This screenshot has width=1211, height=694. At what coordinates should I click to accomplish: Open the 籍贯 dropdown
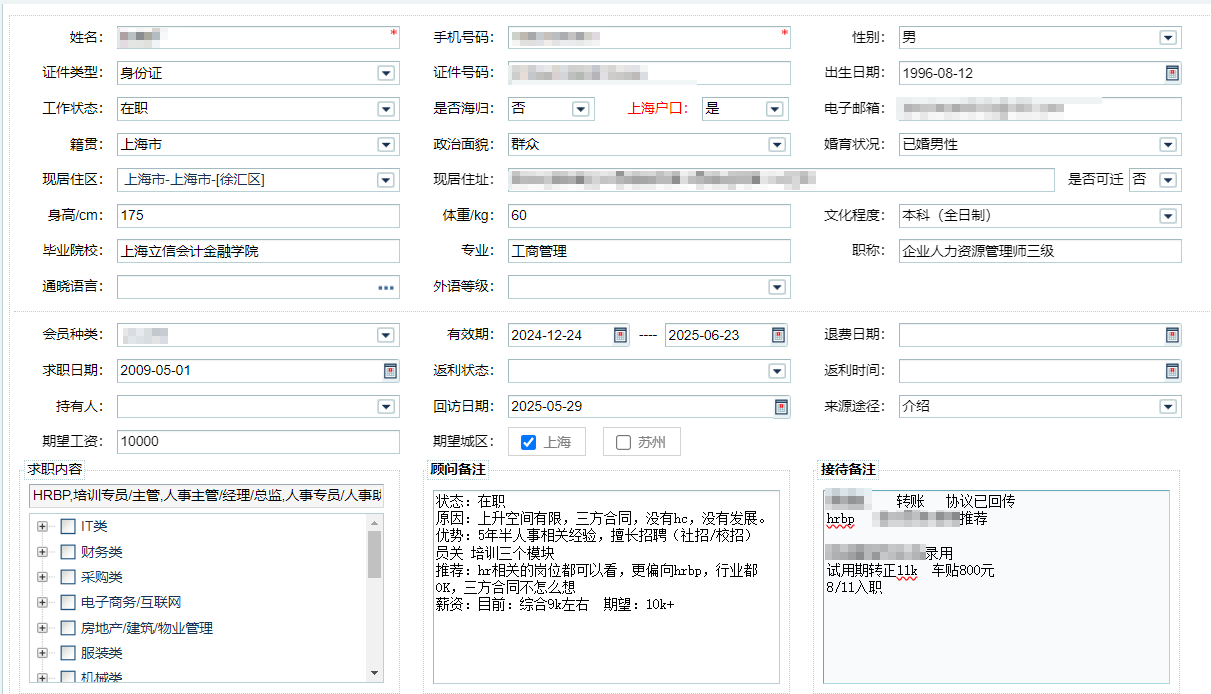pos(386,145)
